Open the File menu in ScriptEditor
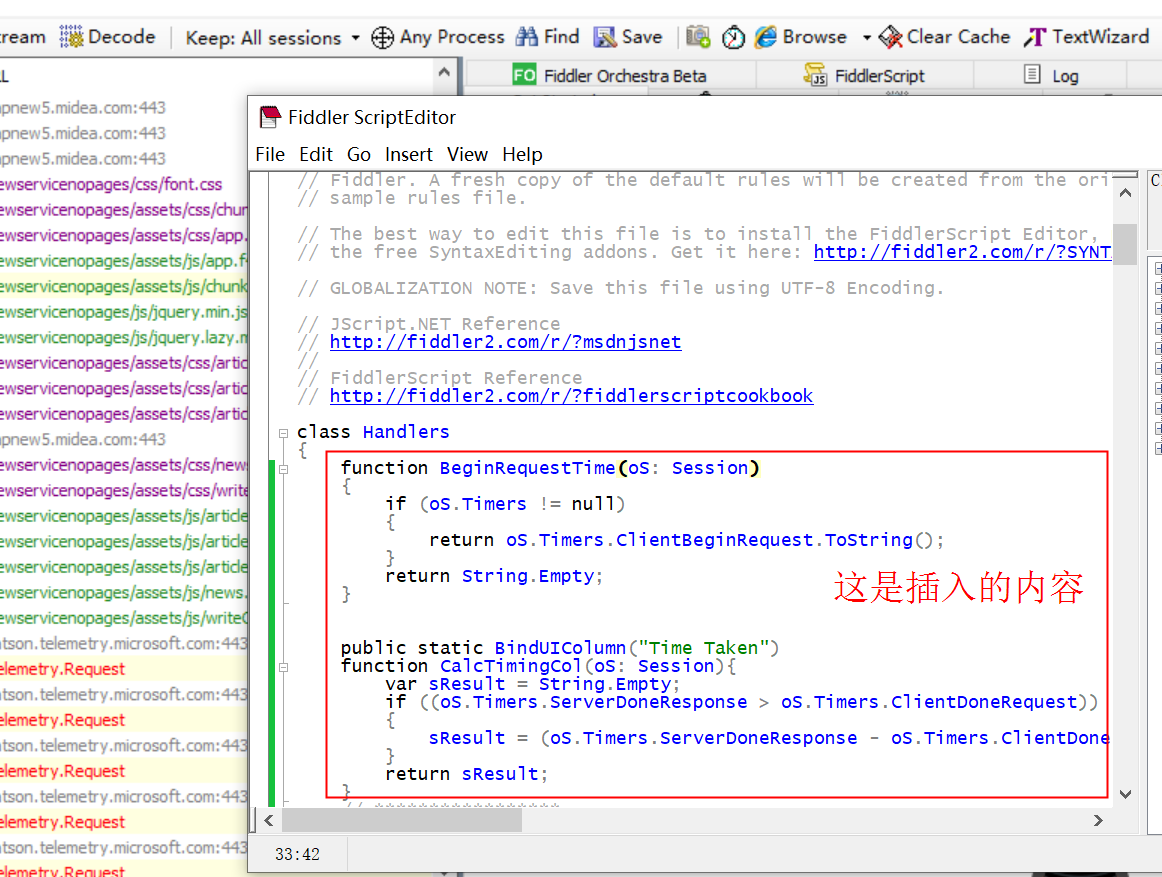This screenshot has height=877, width=1162. point(270,154)
